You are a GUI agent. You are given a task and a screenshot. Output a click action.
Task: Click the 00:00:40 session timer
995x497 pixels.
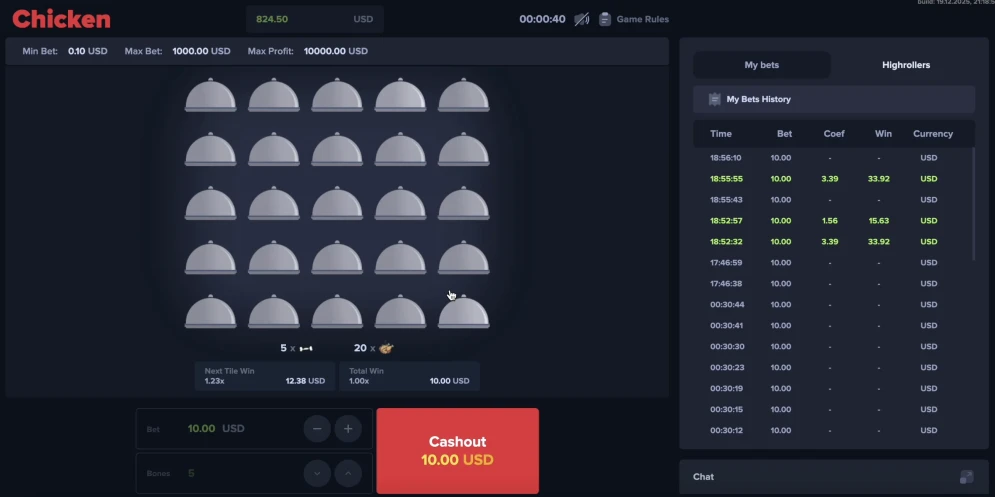(542, 19)
